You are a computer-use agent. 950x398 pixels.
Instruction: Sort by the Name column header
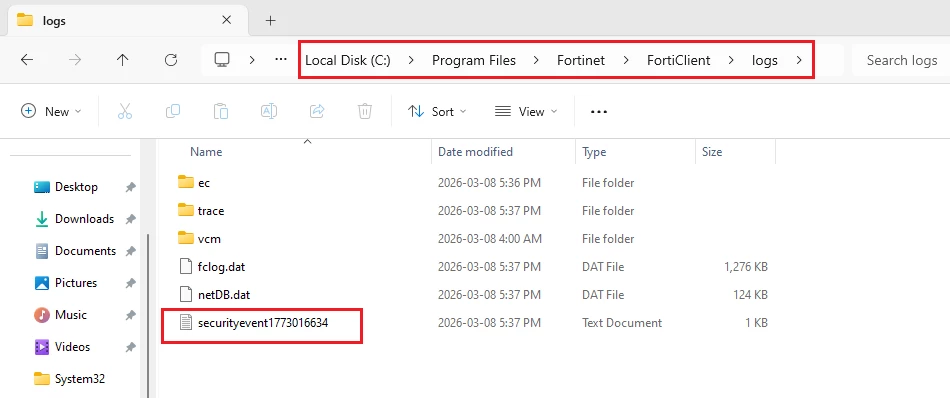point(206,151)
